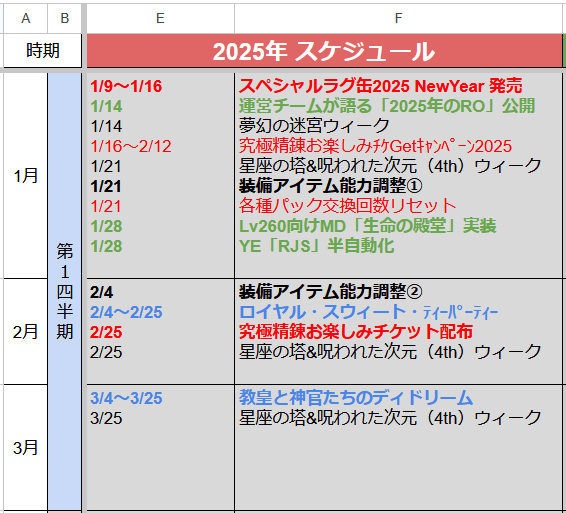The image size is (566, 513).
Task: Click the date 1/28 beside 生命の殿堂
Action: 106,227
